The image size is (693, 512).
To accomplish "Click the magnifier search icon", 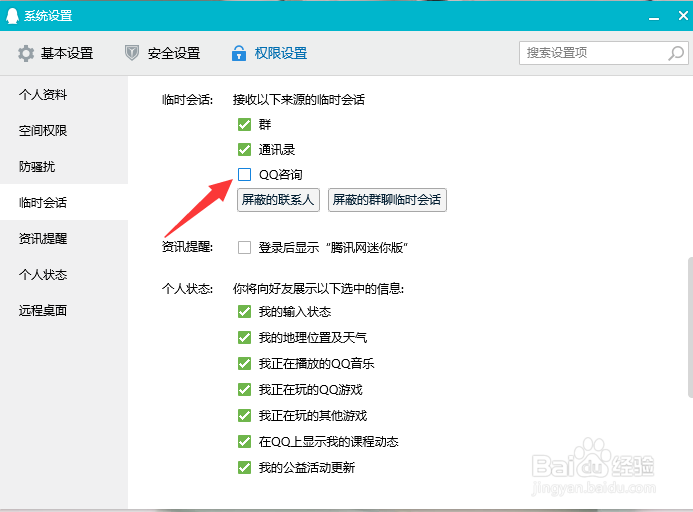I will pyautogui.click(x=676, y=53).
